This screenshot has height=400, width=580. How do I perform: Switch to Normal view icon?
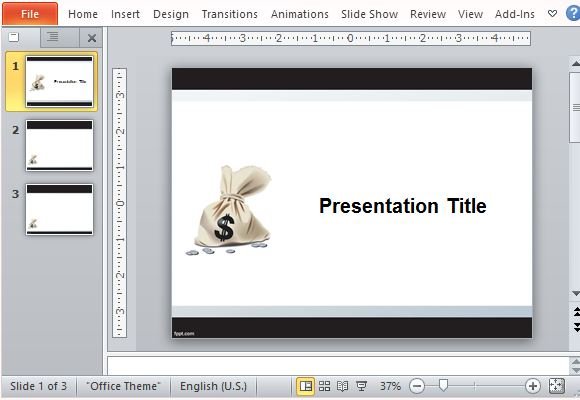pos(306,386)
